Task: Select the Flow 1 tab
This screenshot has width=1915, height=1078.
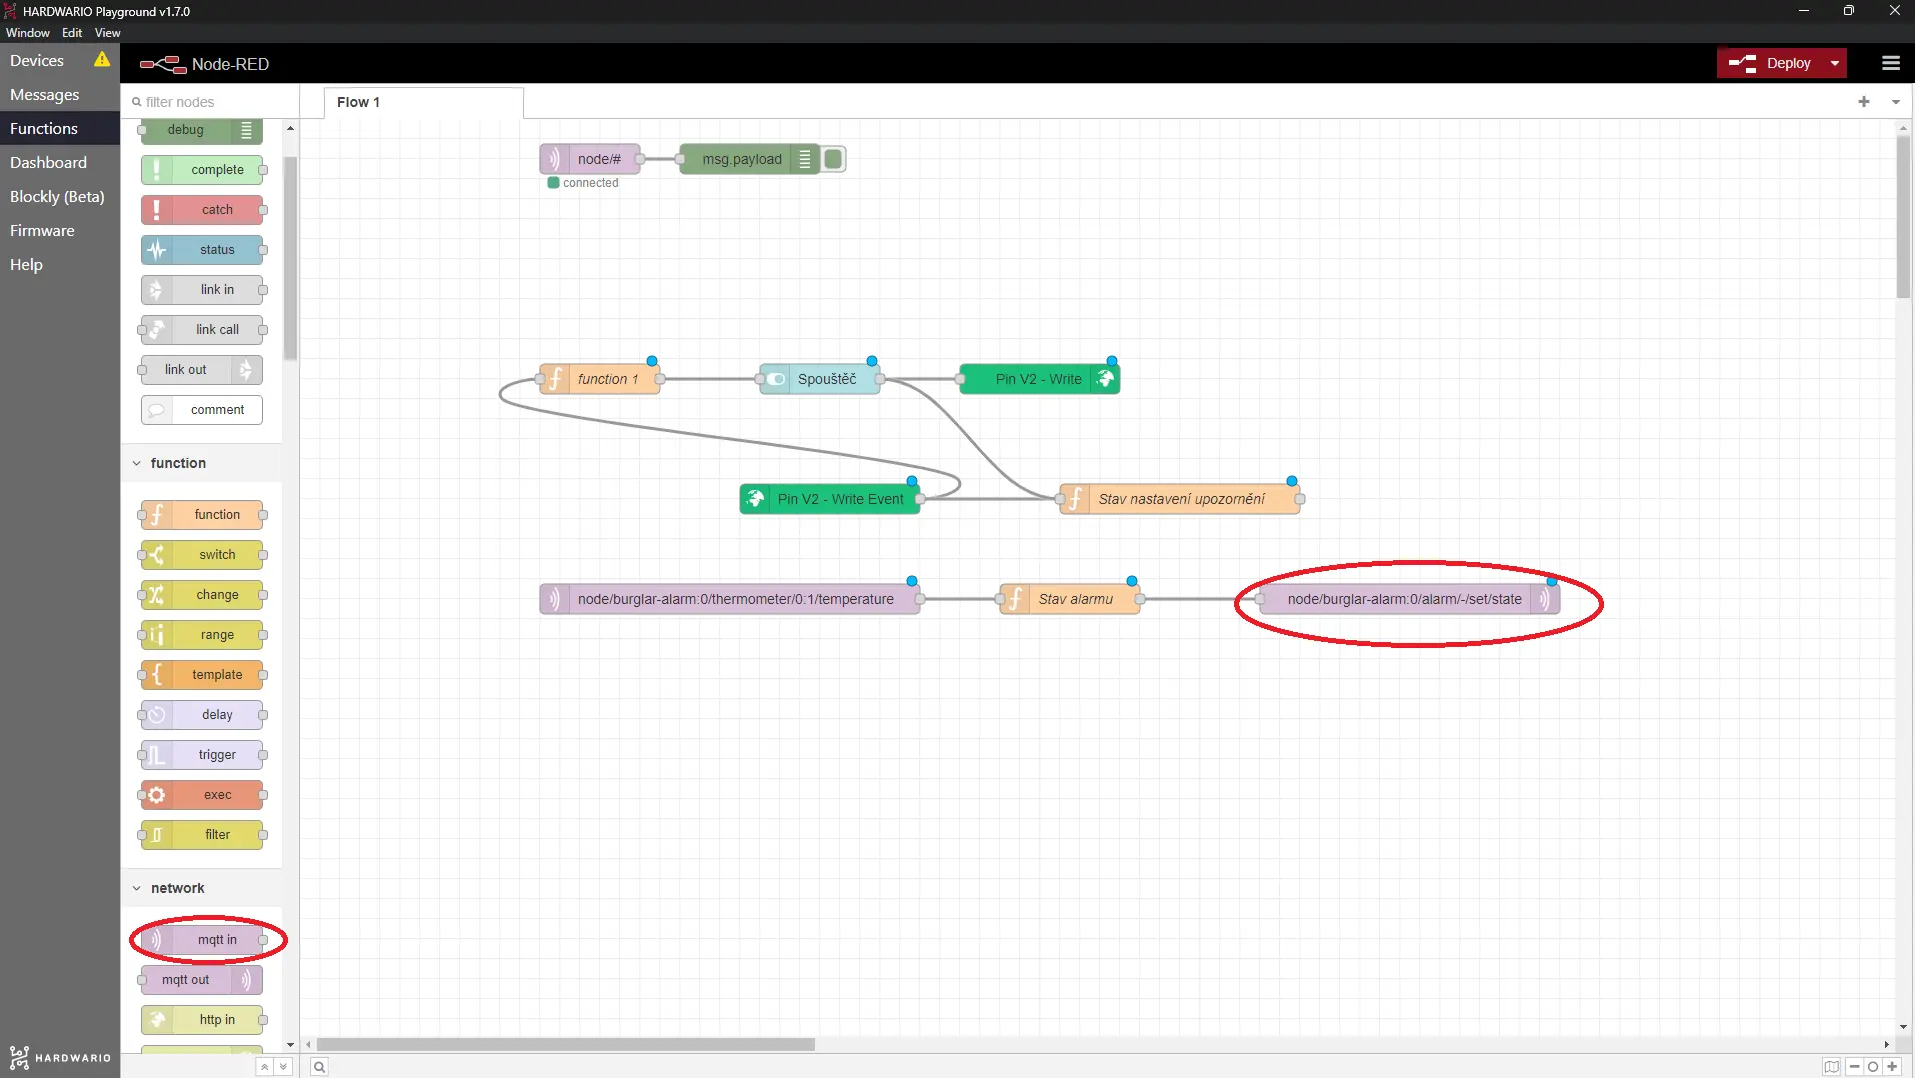Action: 423,102
